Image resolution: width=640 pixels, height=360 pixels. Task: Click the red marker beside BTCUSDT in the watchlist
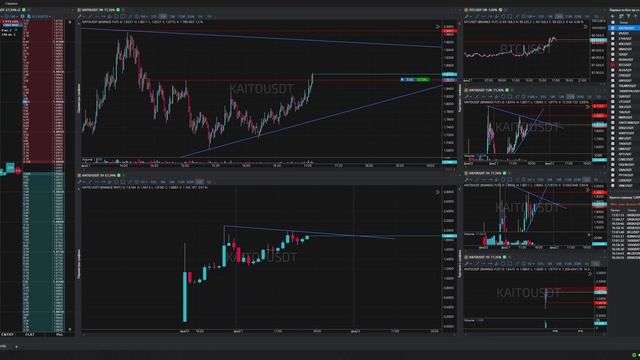pos(613,65)
